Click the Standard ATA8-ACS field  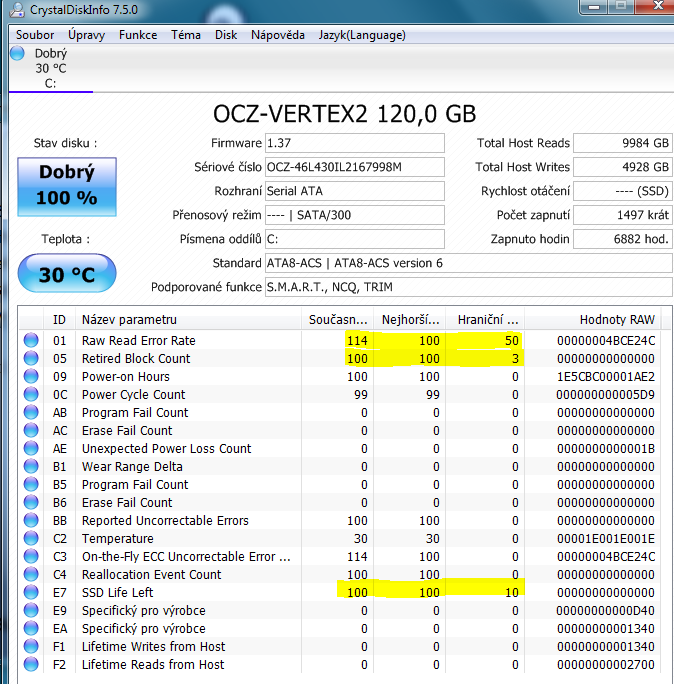tap(469, 263)
